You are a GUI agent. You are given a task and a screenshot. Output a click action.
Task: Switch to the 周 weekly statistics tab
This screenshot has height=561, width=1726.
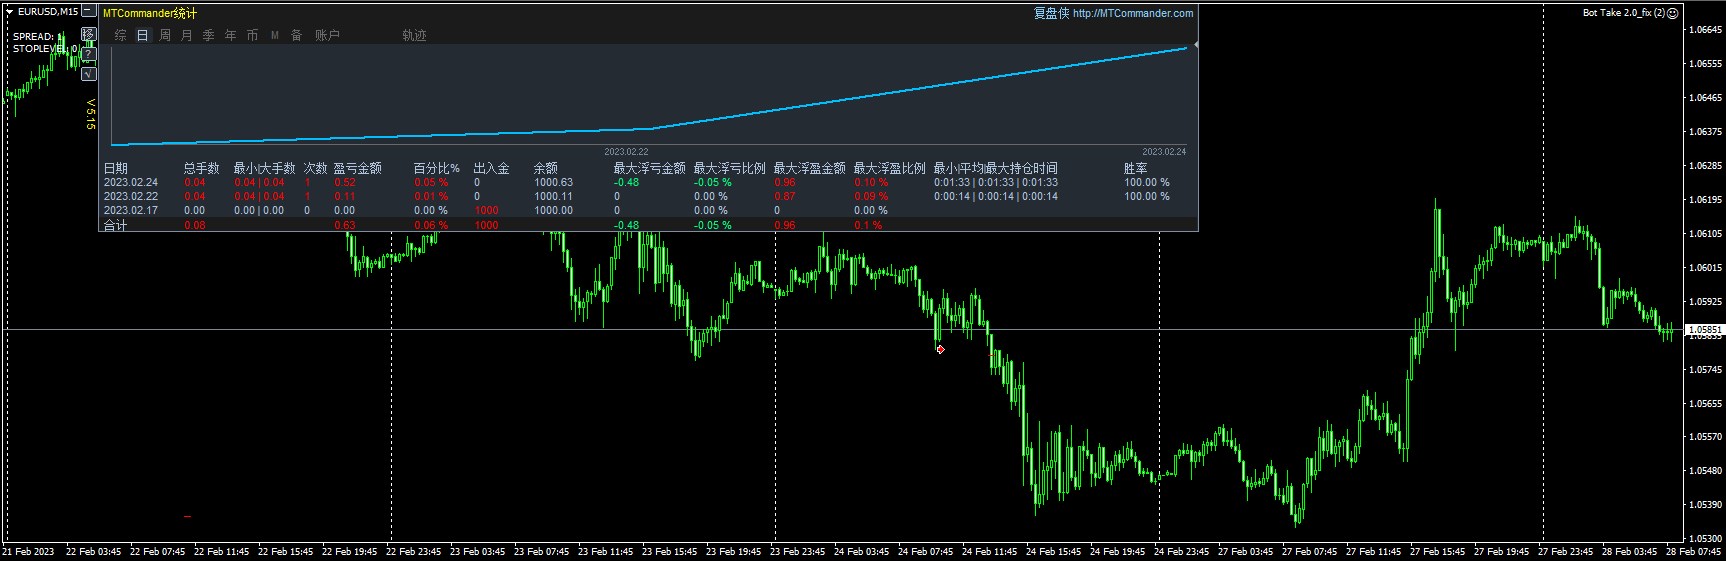click(x=164, y=35)
